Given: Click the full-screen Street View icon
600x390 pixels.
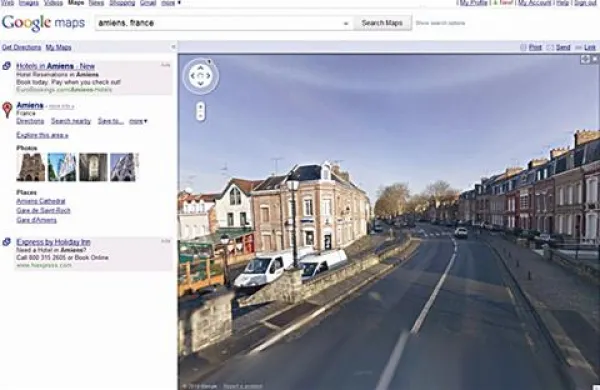Looking at the screenshot, I should coord(585,59).
